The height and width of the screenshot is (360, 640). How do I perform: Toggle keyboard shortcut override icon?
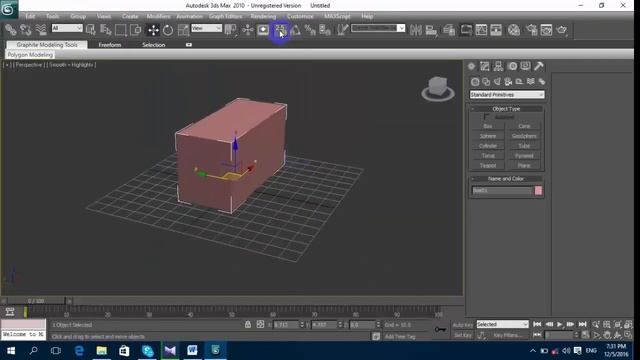click(263, 30)
